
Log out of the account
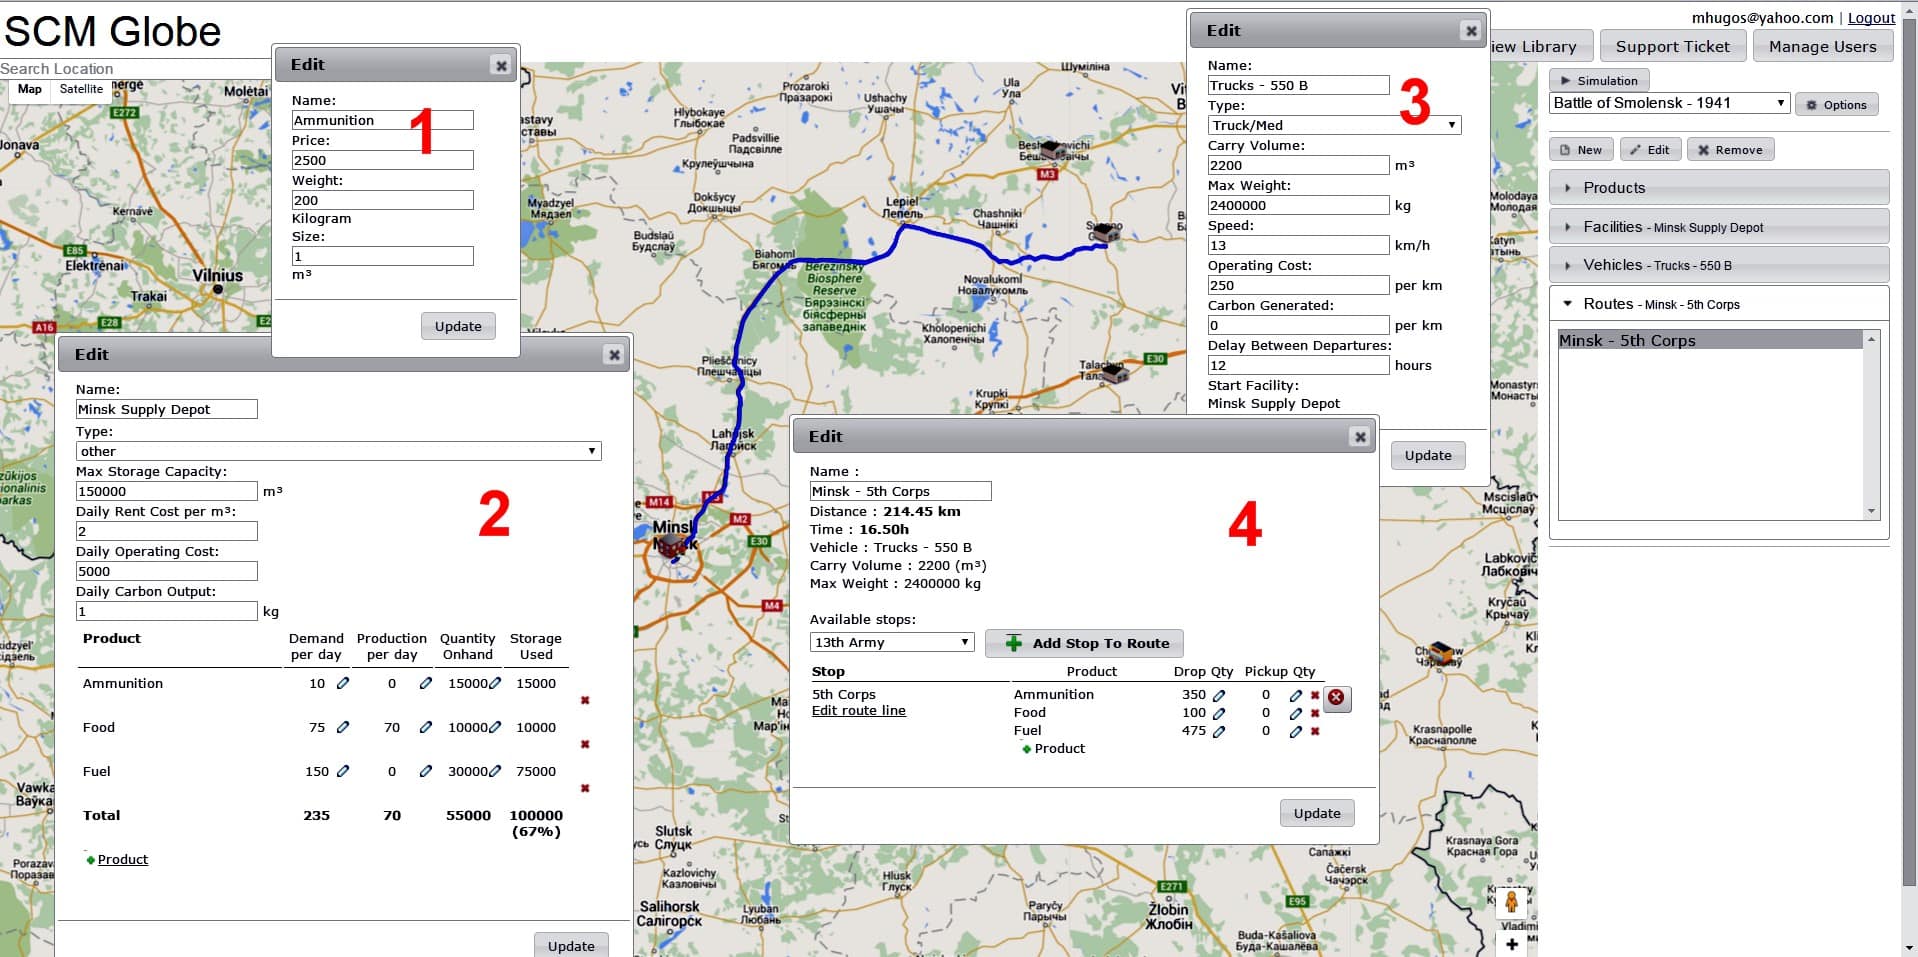[x=1871, y=18]
